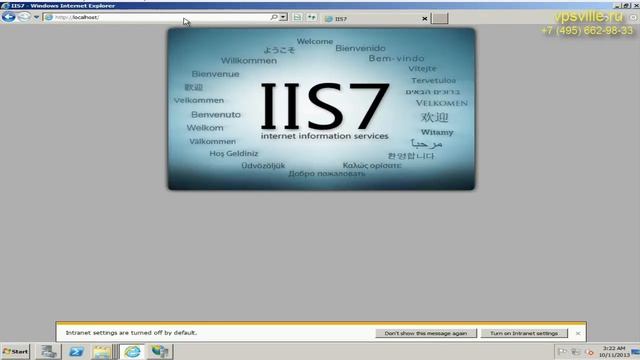Open the Windows Start menu
640x360 pixels.
click(x=16, y=351)
